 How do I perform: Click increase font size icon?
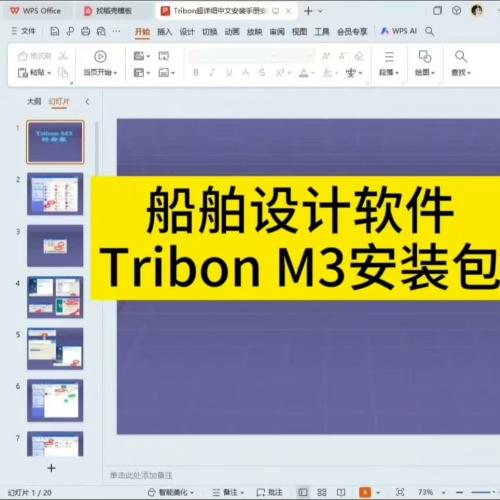pyautogui.click(x=326, y=56)
